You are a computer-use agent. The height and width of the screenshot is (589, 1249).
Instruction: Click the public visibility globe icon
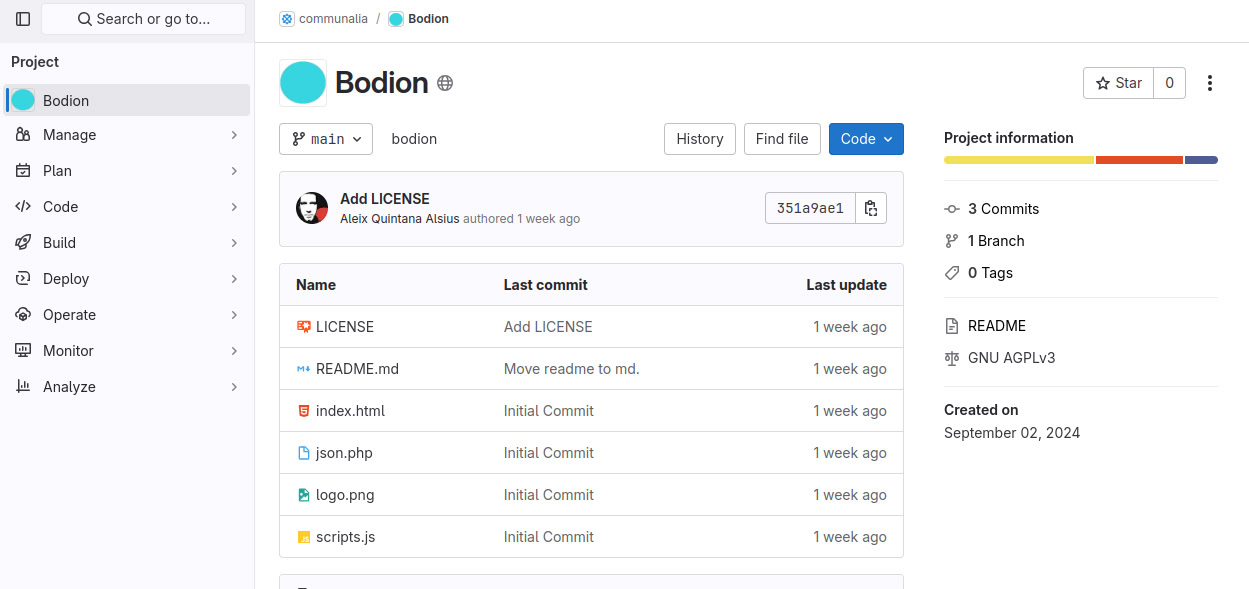[445, 83]
